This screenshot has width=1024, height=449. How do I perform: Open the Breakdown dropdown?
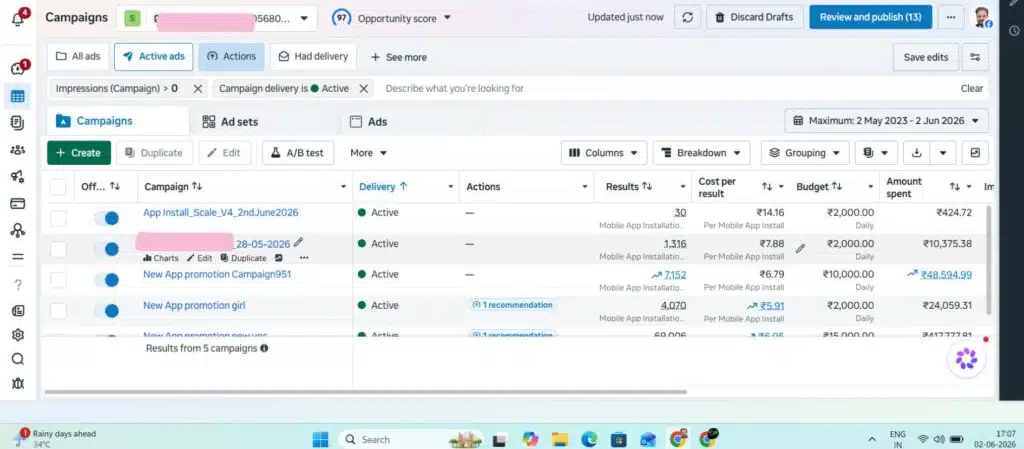pos(701,153)
